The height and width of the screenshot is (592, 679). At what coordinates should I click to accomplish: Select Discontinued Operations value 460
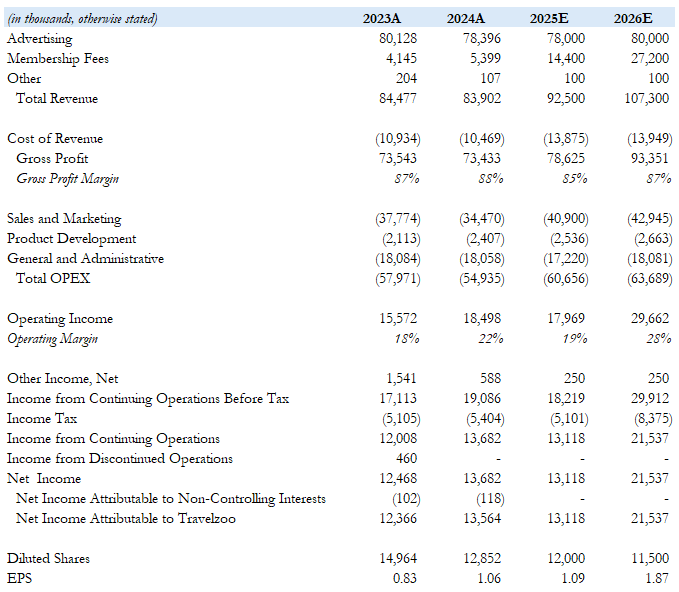click(406, 459)
